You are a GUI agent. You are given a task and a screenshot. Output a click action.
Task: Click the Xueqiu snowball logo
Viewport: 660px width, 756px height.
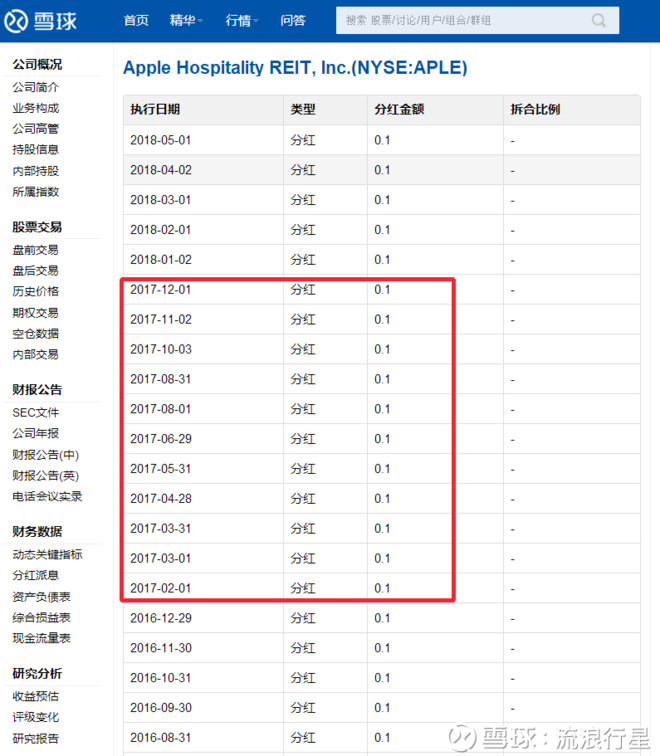(x=40, y=21)
